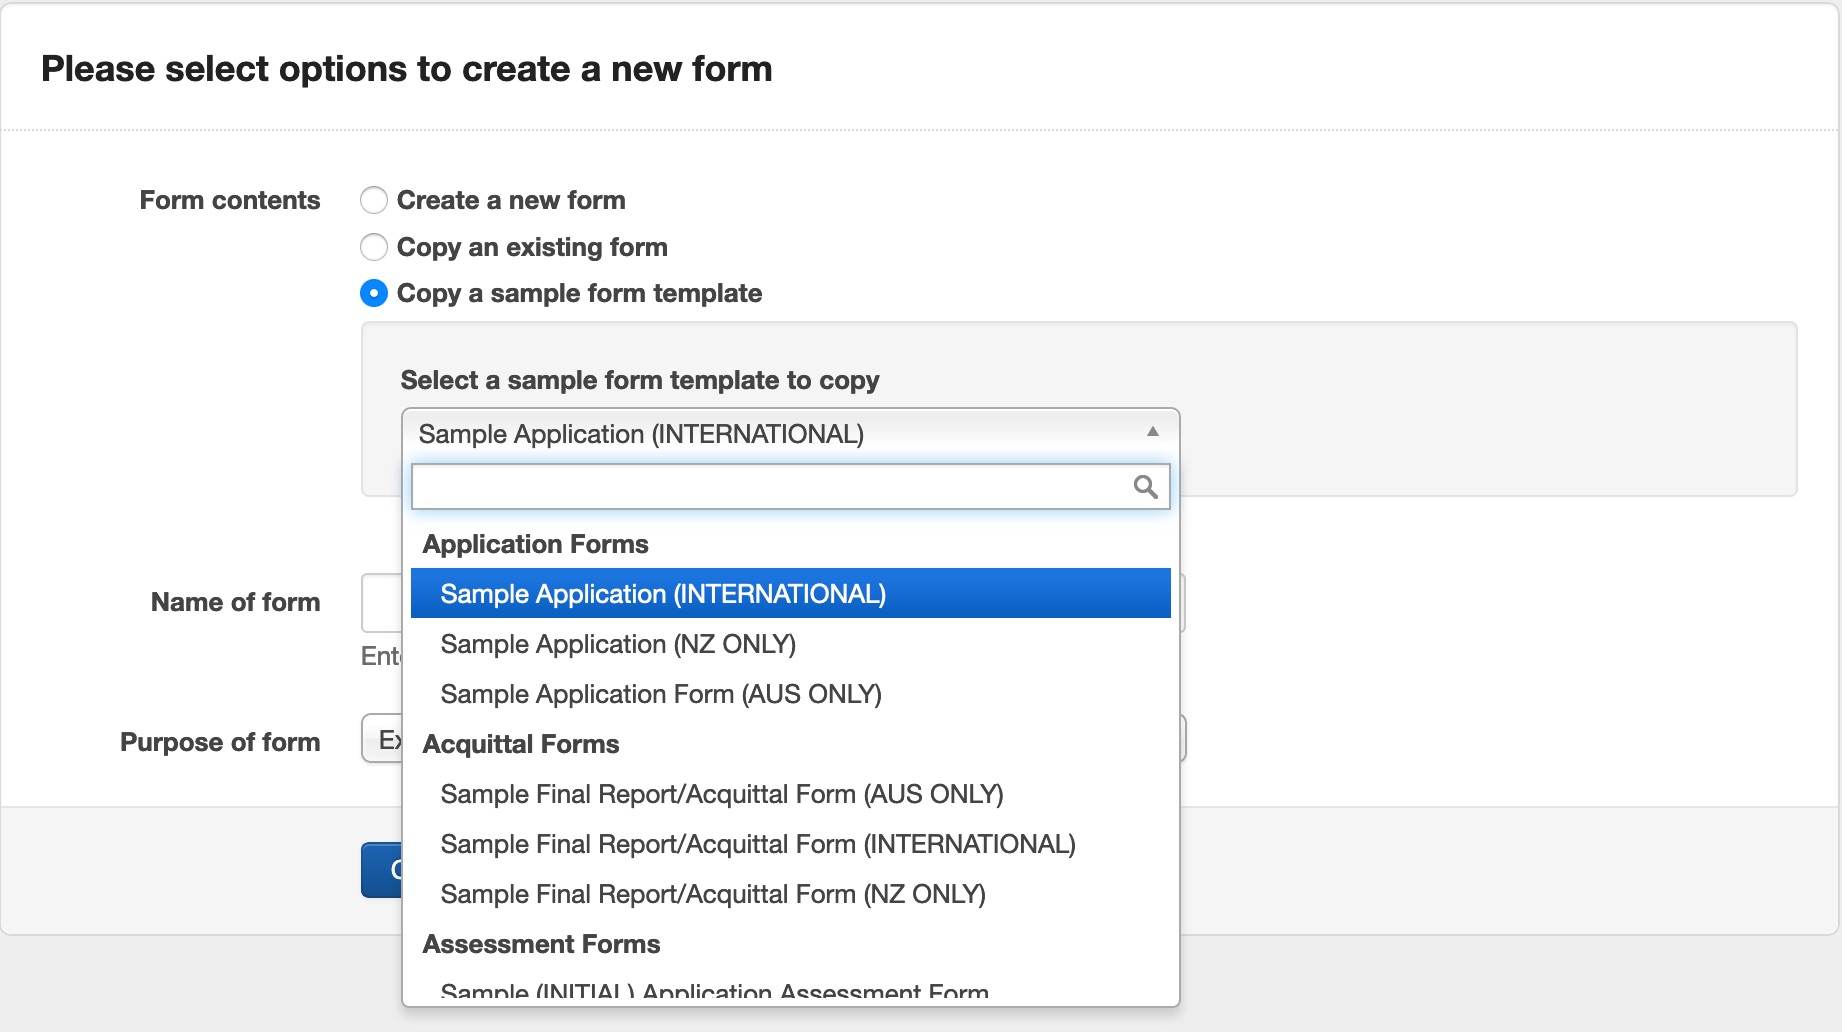Click the 'Name of form' field label

(235, 602)
